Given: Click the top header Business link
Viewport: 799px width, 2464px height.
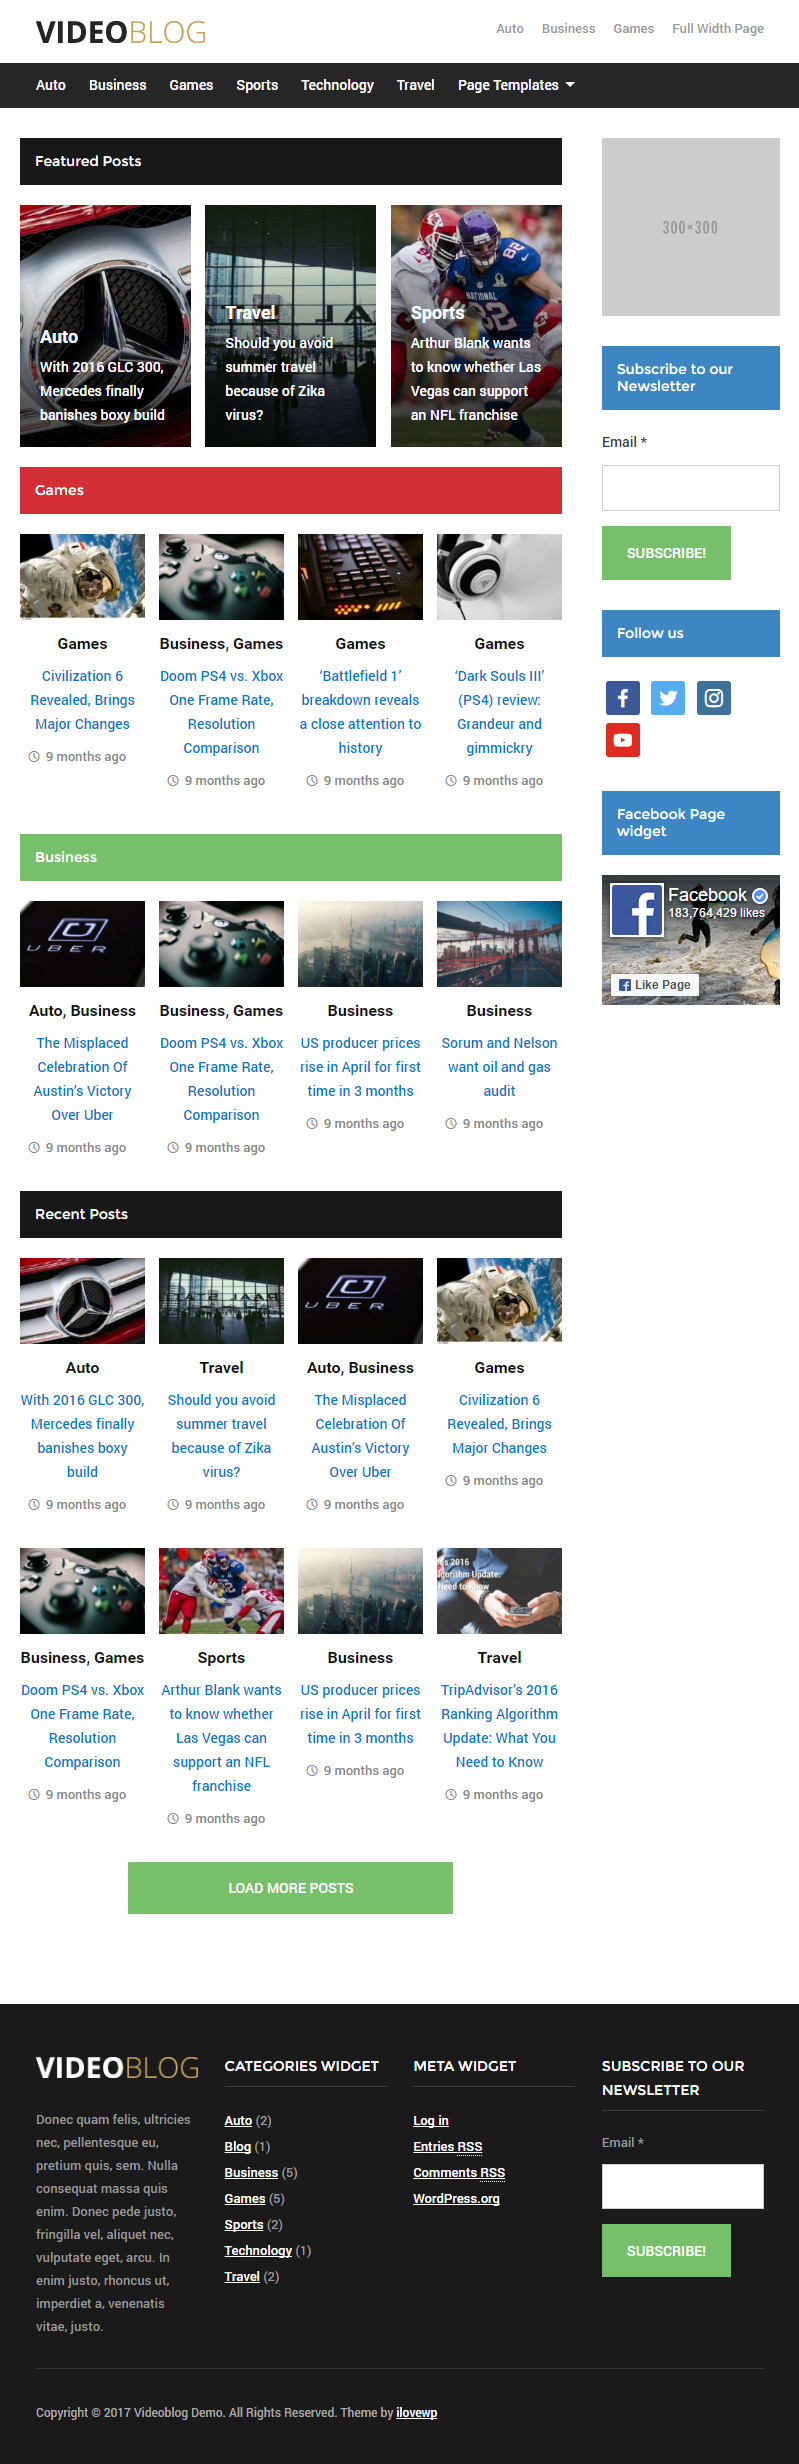Looking at the screenshot, I should [568, 28].
